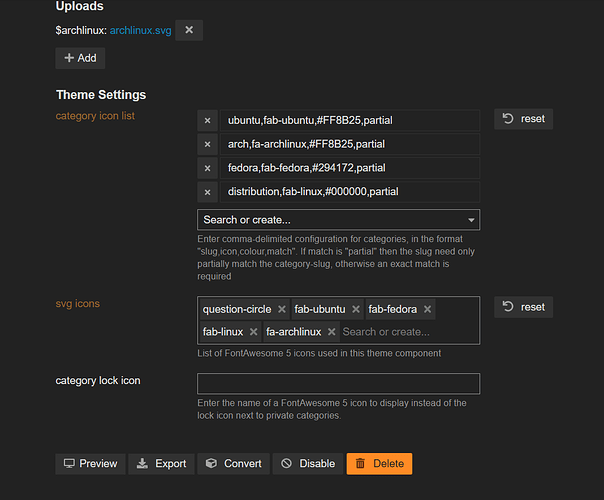
Task: Select the distribution,fab-linux,#000000,partial entry
Action: 350,192
